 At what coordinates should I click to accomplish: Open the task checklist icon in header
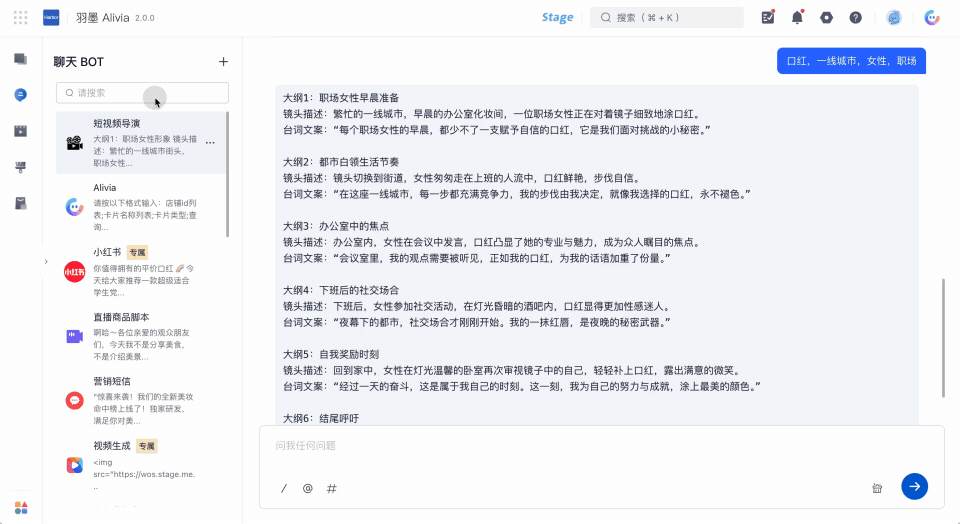(x=768, y=17)
